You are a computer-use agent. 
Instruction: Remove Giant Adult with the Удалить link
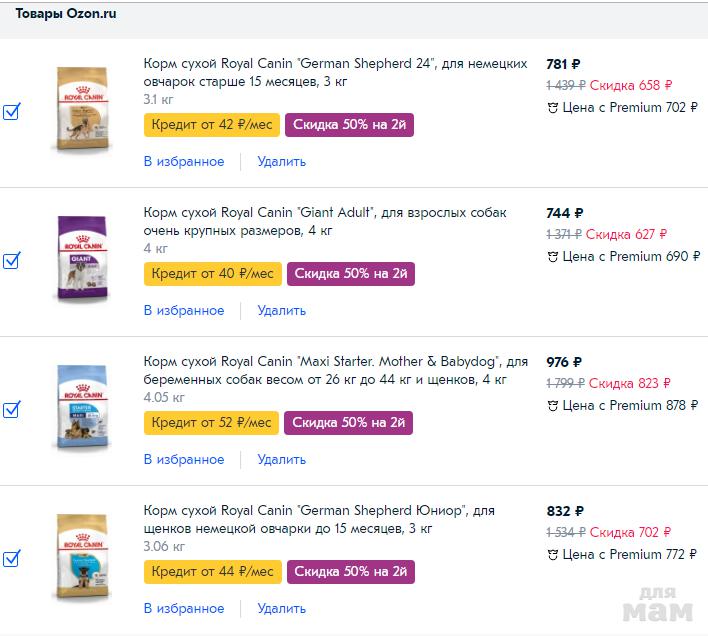click(x=281, y=310)
